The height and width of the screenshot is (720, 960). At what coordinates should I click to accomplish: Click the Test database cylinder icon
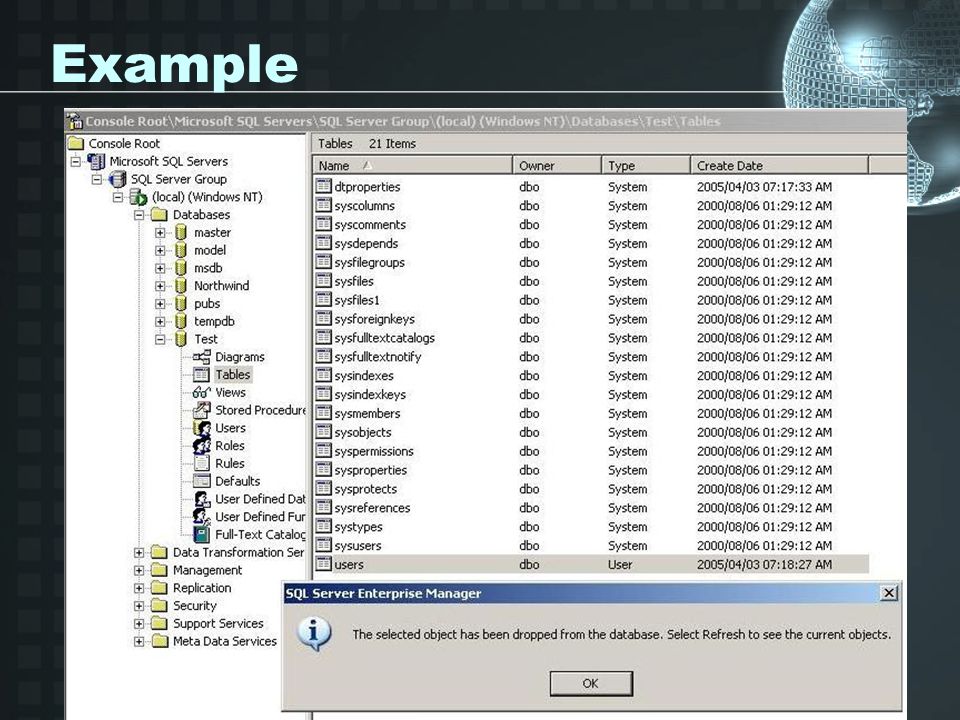coord(181,339)
